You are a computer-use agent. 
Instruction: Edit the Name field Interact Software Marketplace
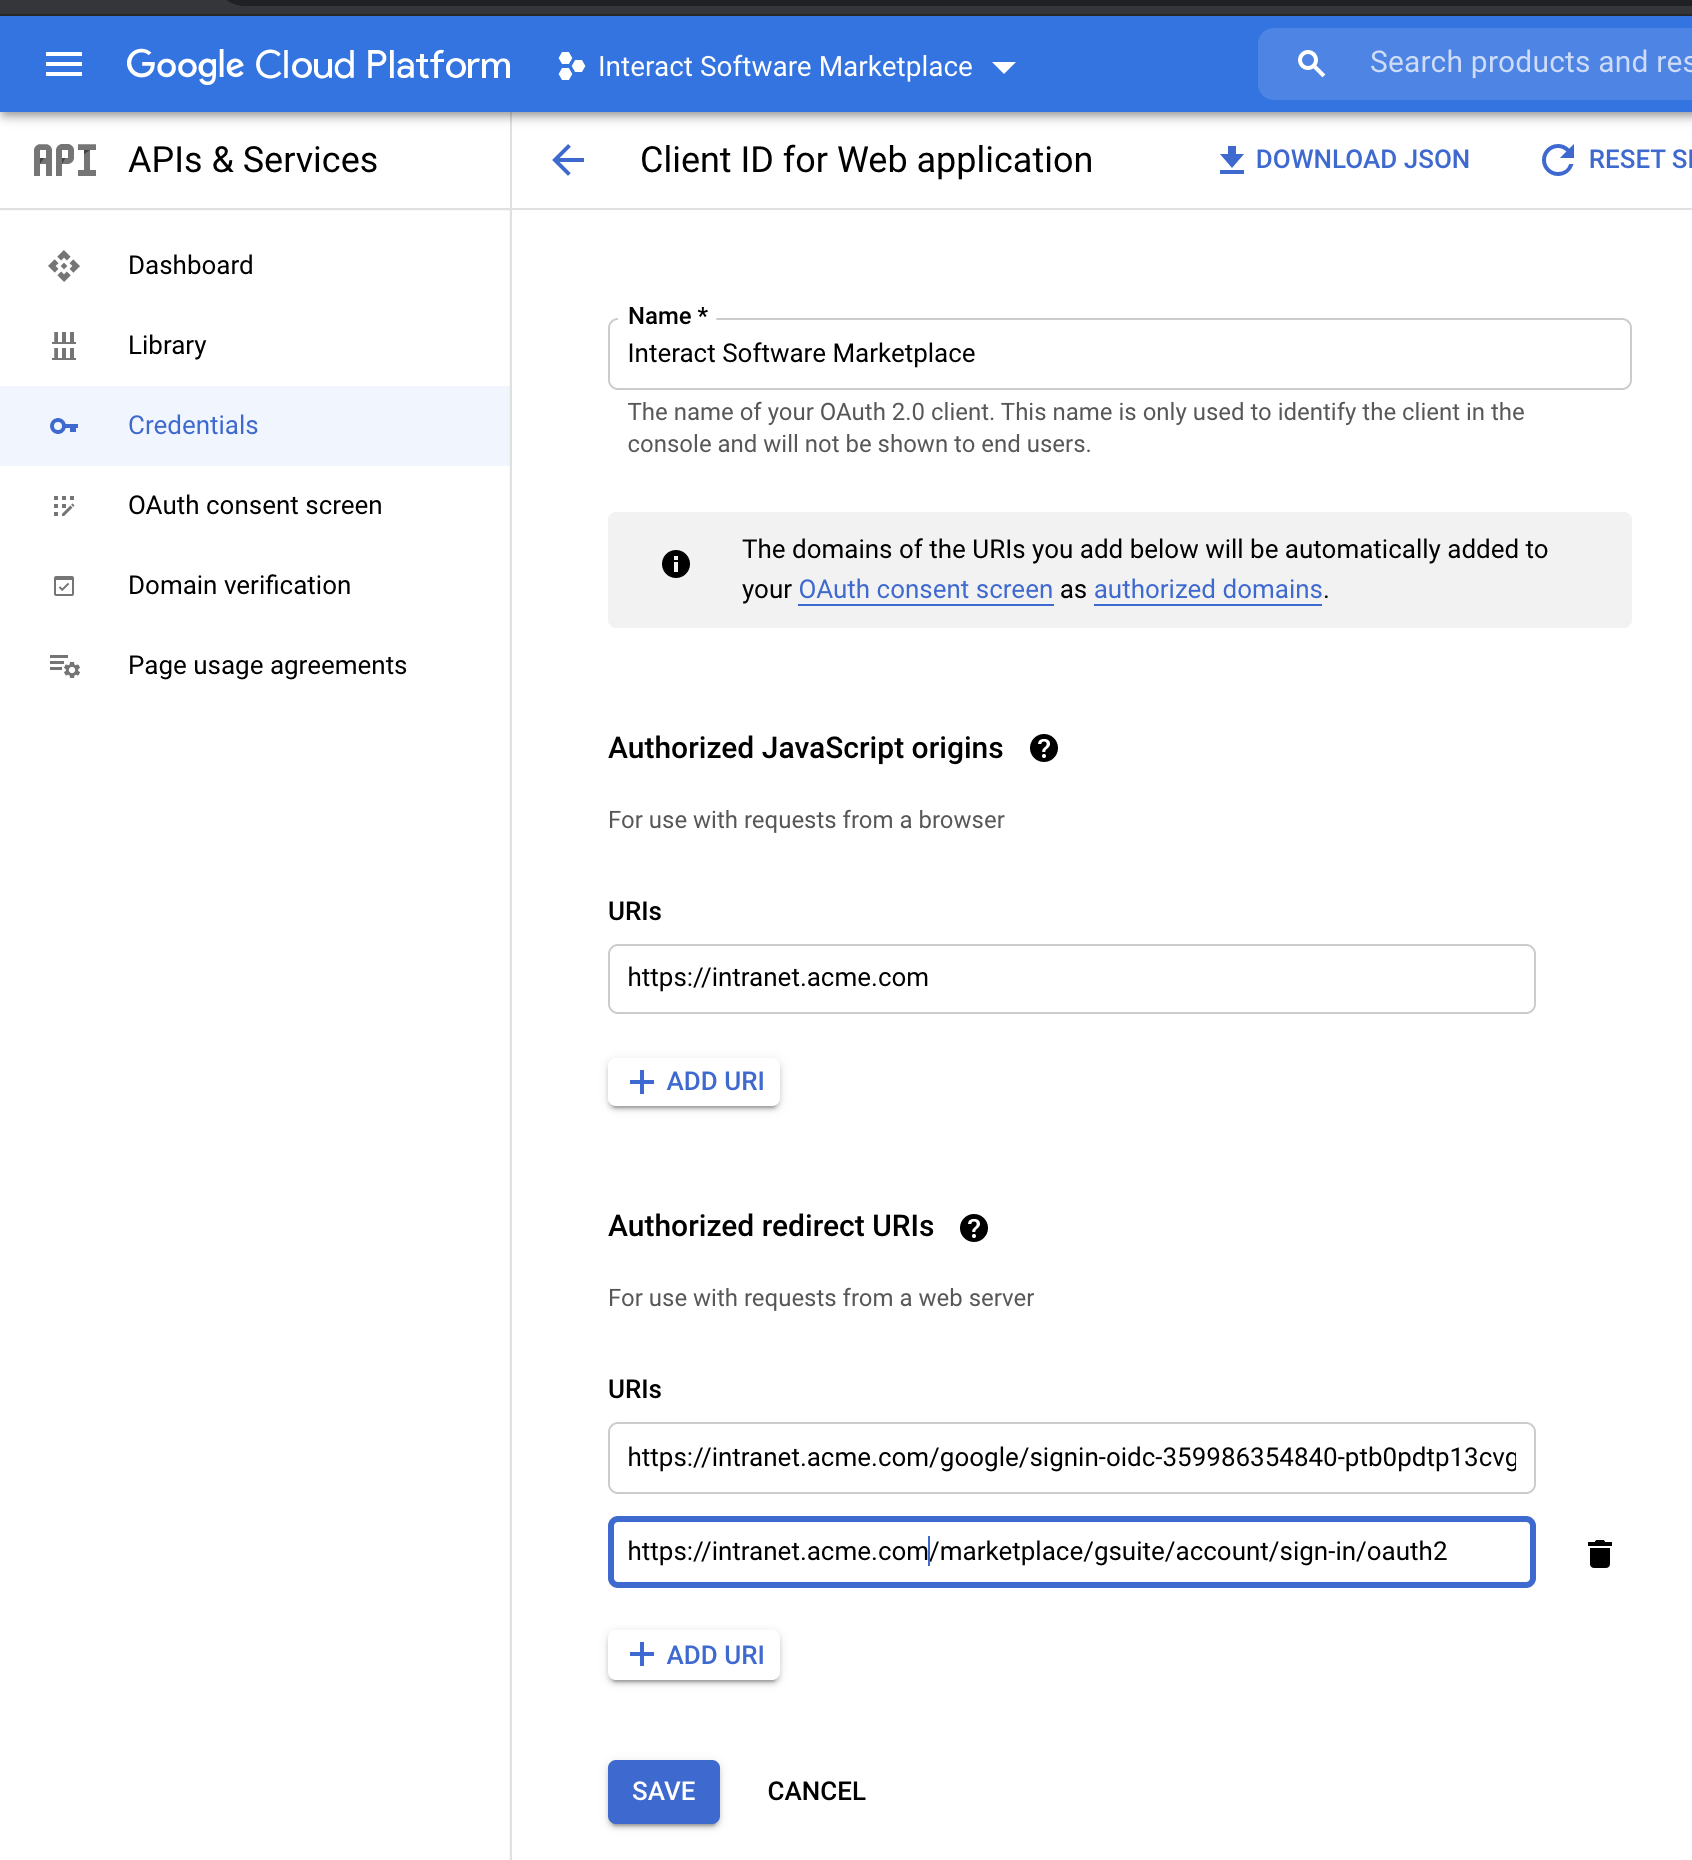tap(1119, 354)
